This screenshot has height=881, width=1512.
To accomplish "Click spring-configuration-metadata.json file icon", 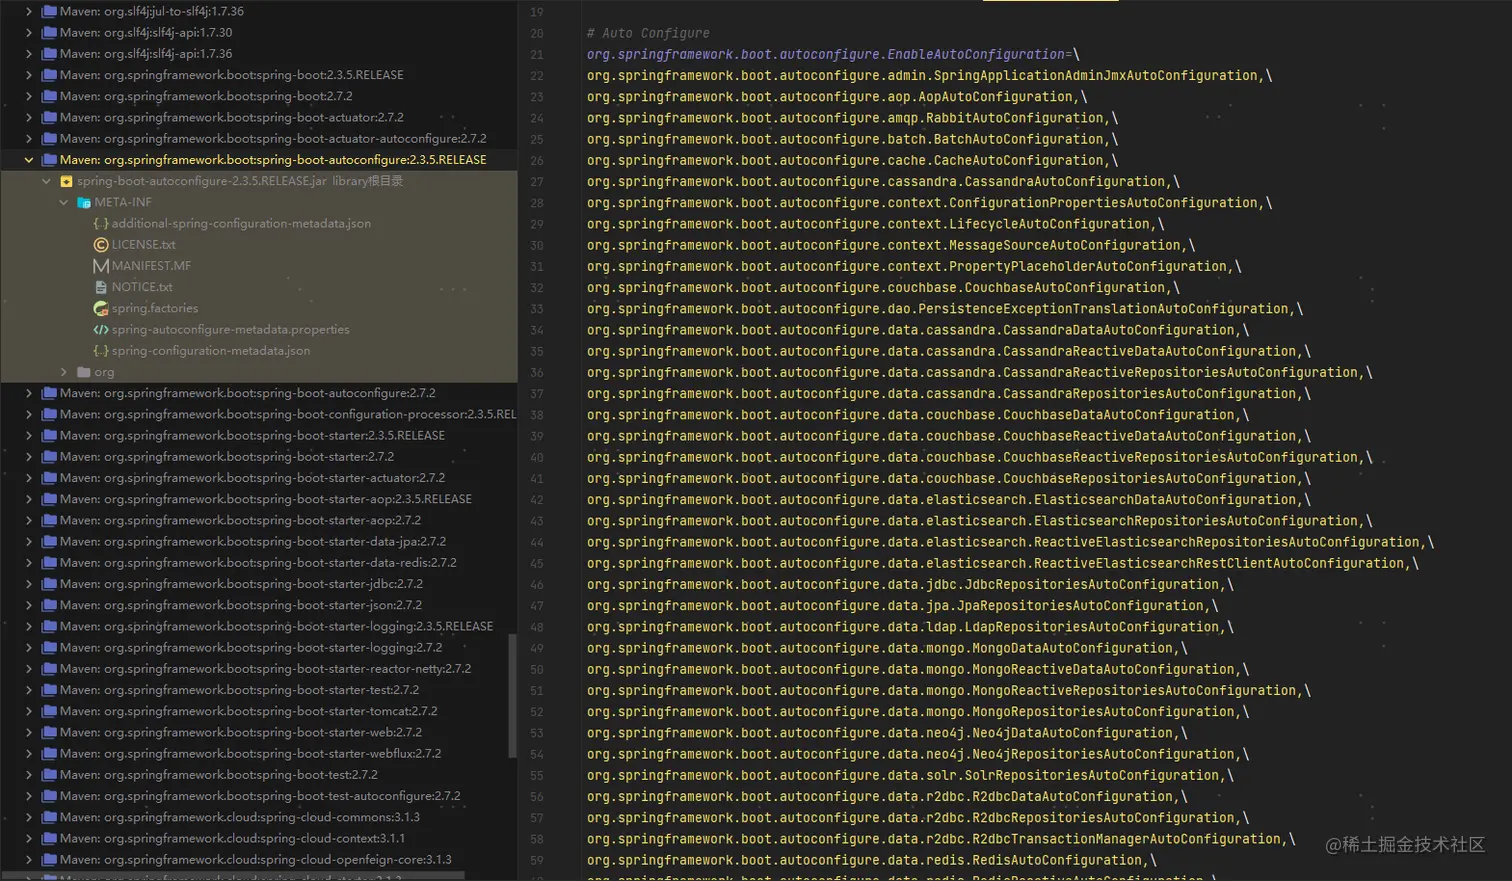I will tap(101, 350).
